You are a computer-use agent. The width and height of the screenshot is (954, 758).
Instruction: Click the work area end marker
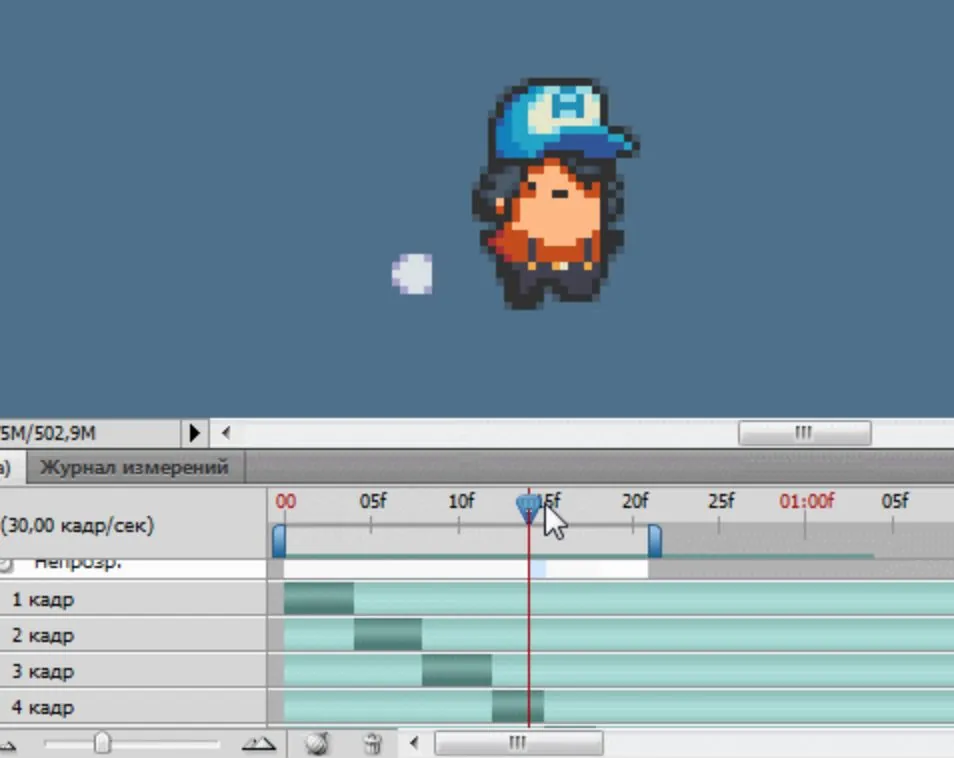(655, 541)
